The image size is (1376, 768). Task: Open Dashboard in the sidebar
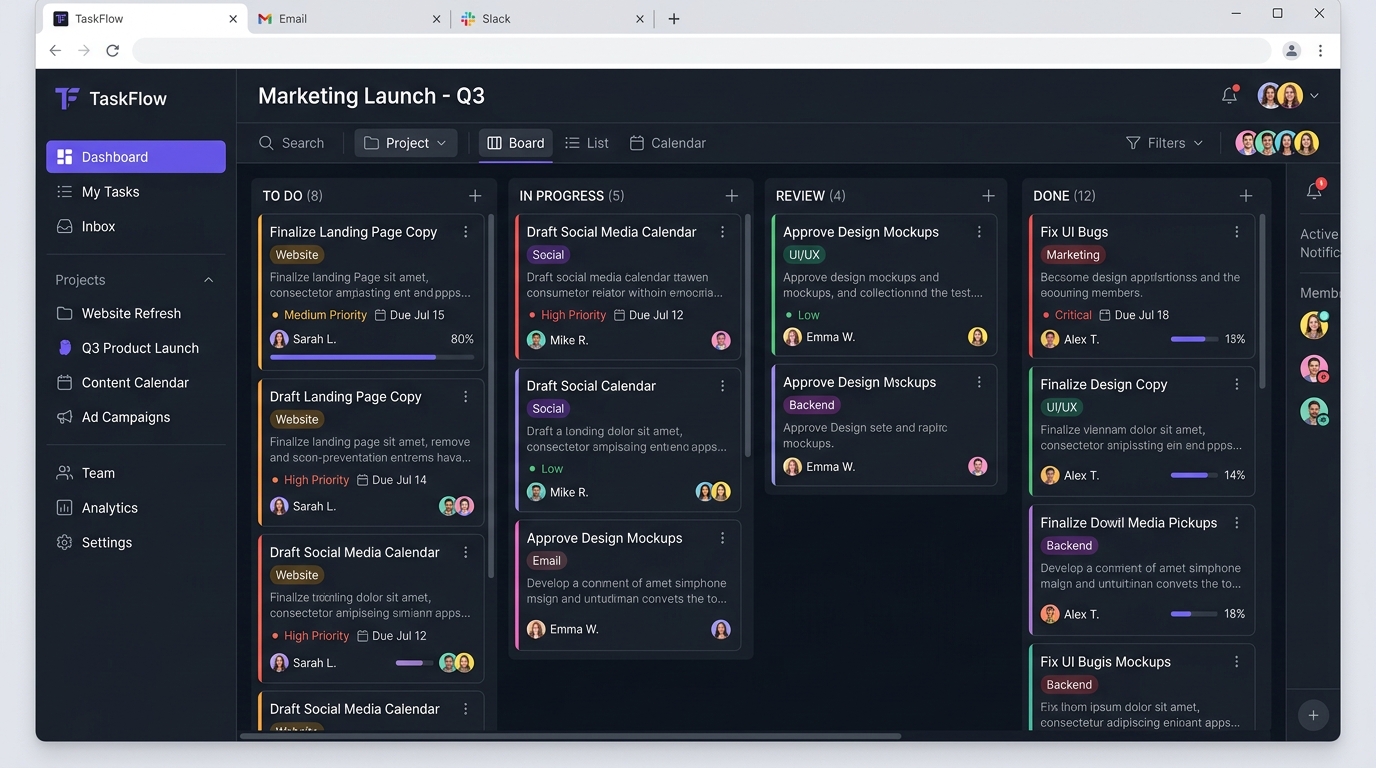click(136, 157)
